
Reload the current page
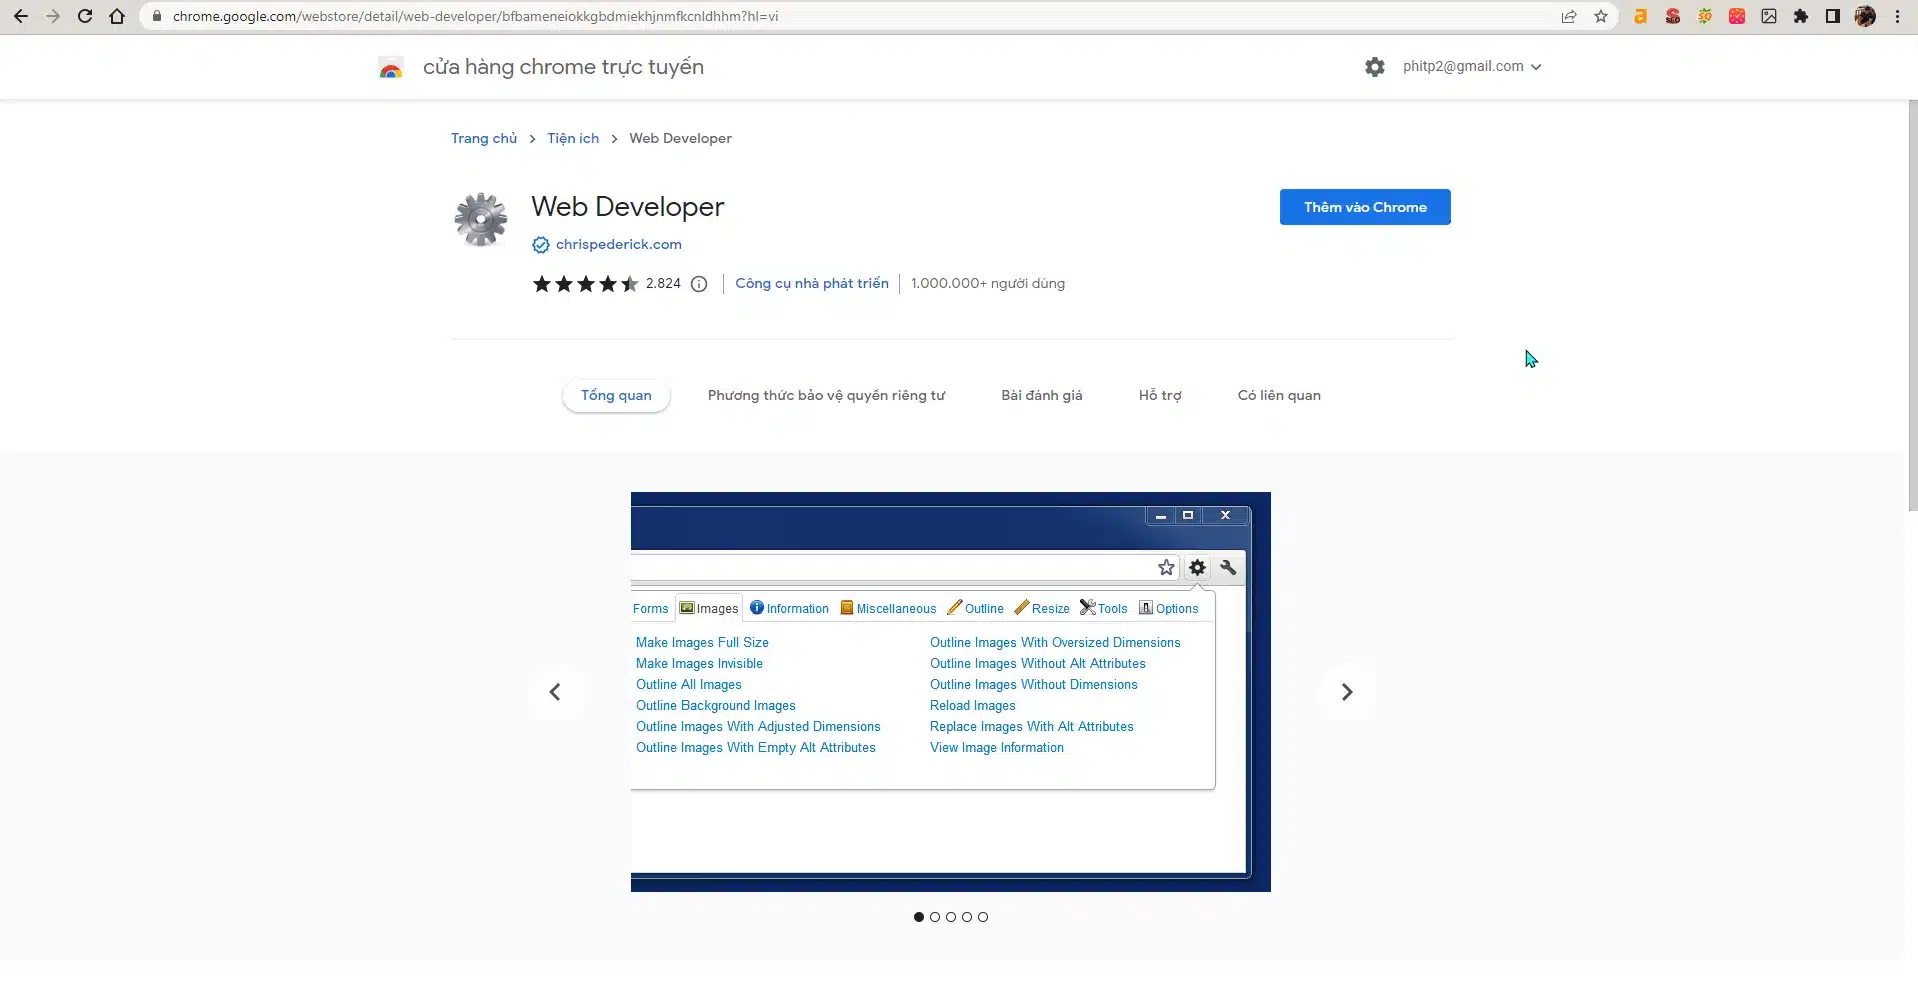(85, 16)
